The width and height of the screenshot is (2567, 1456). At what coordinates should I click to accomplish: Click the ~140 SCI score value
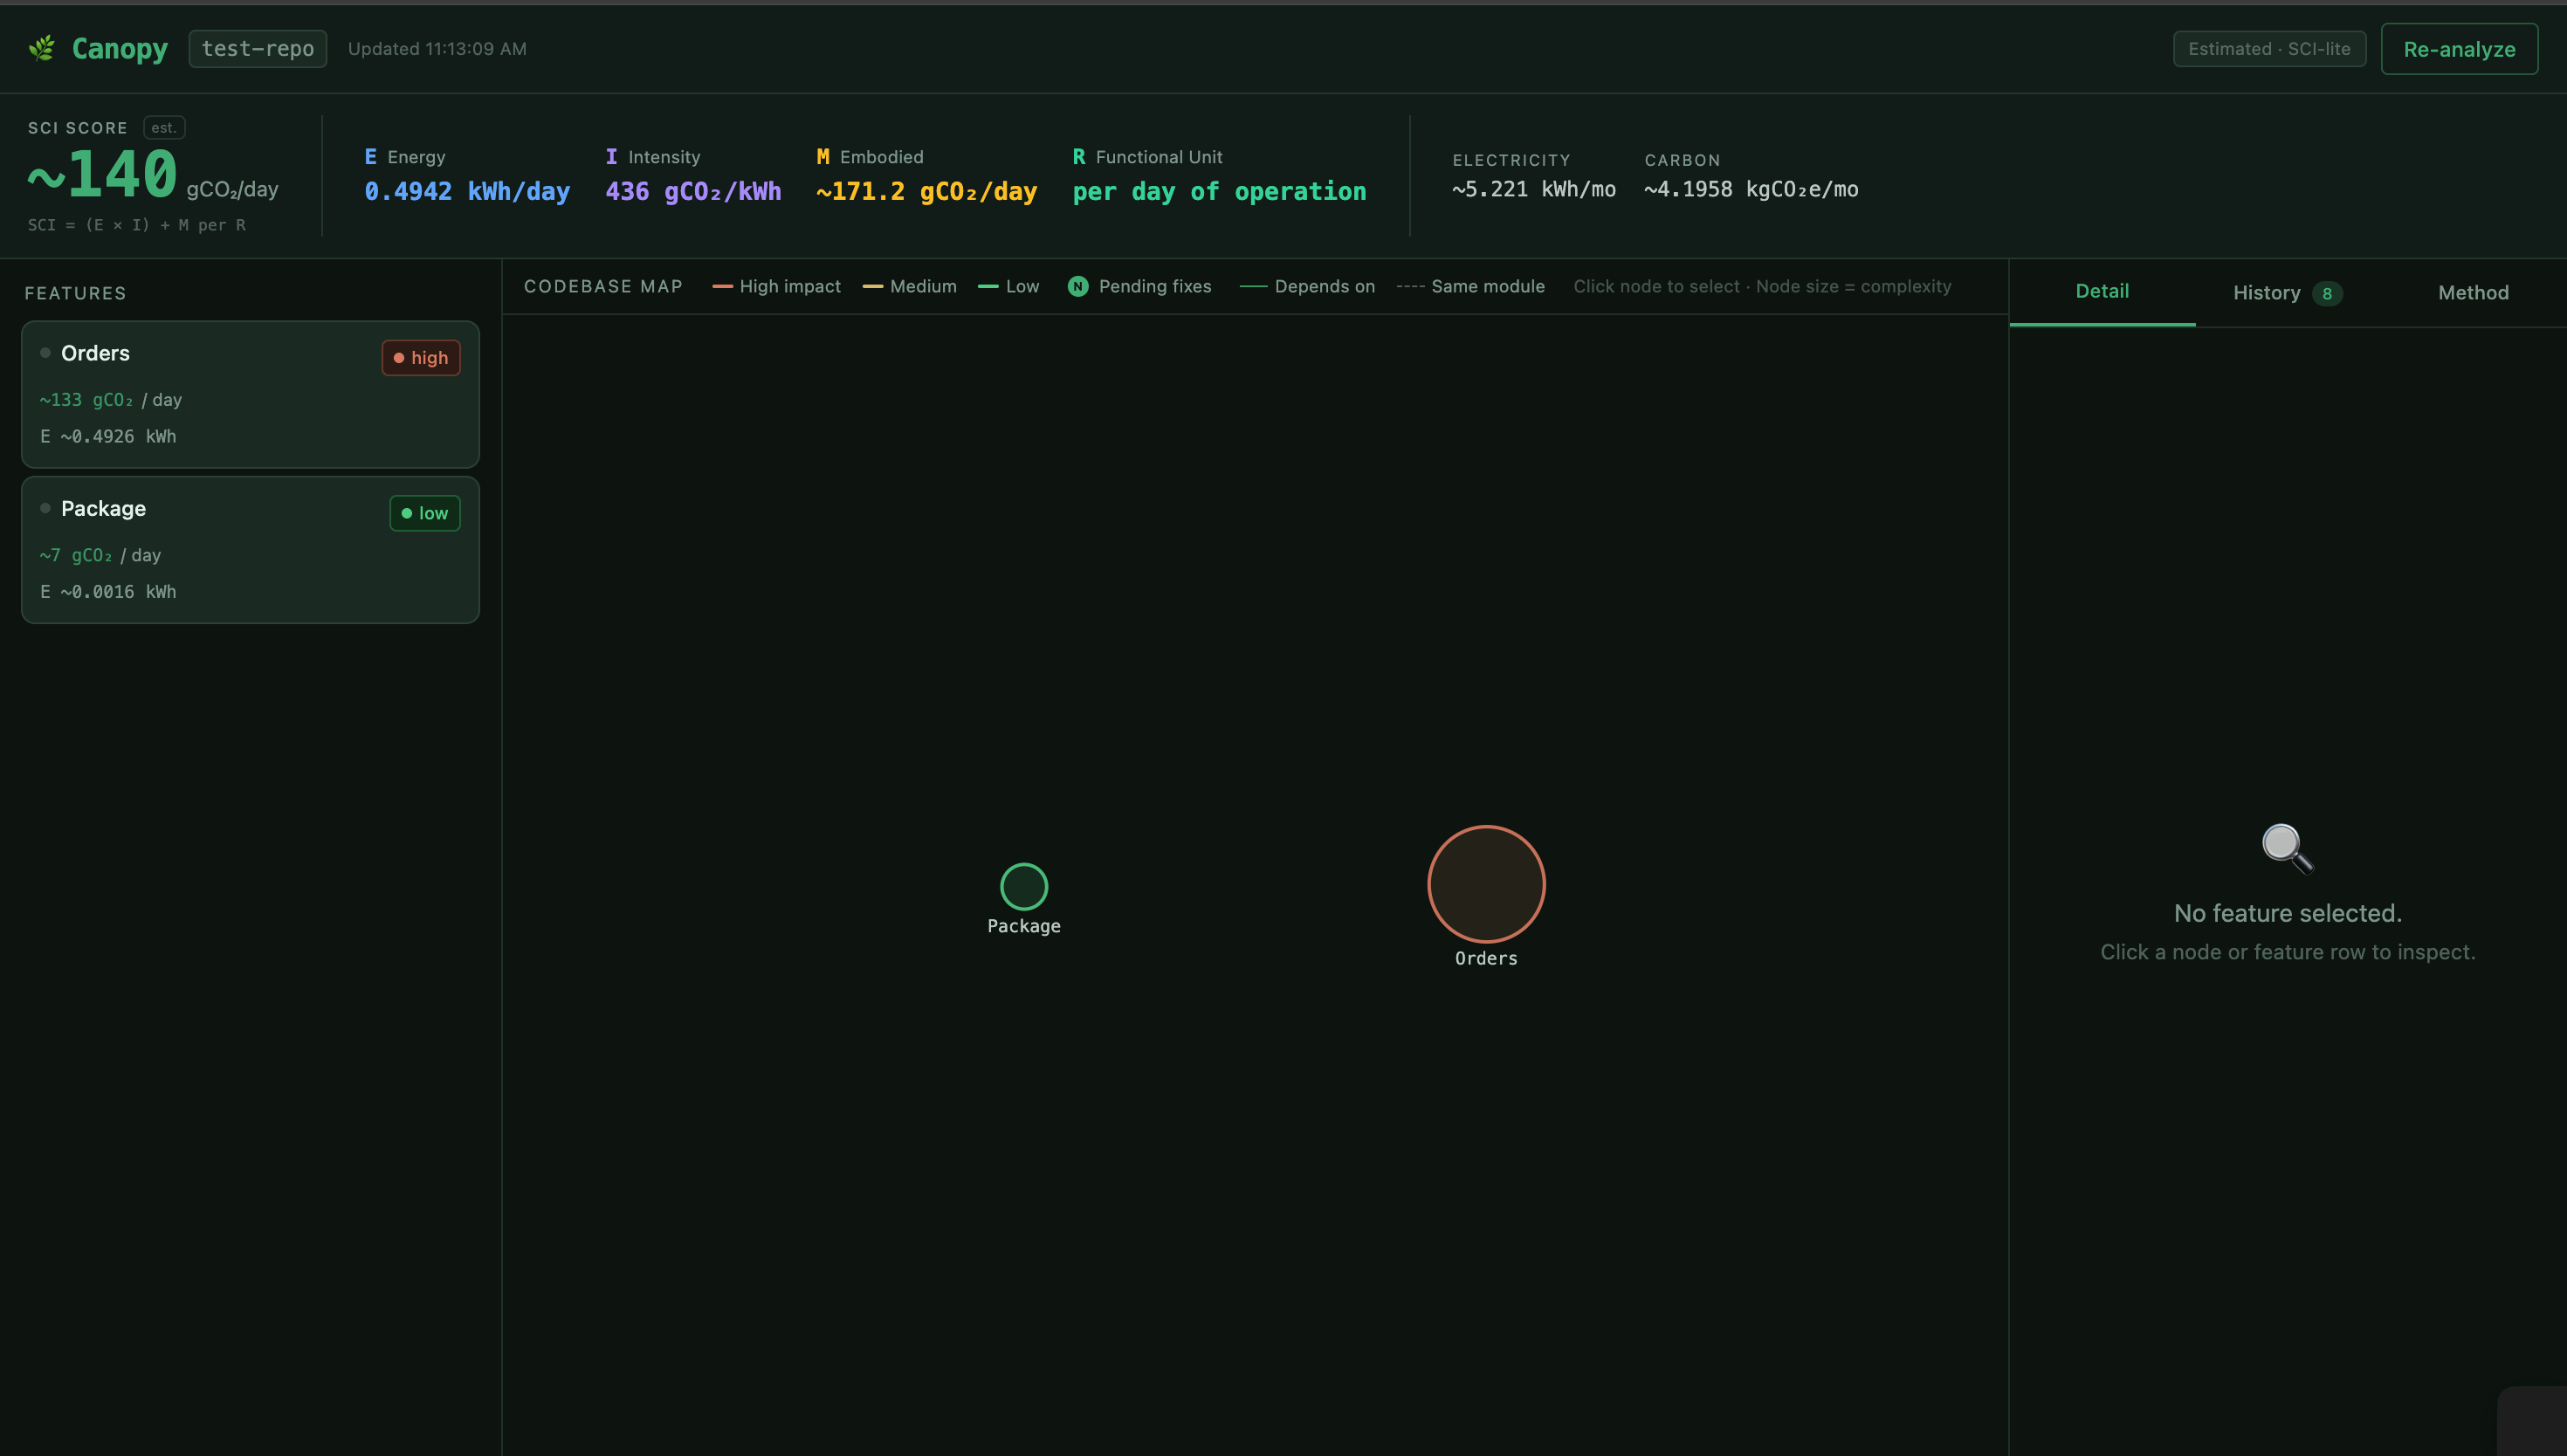tap(104, 175)
